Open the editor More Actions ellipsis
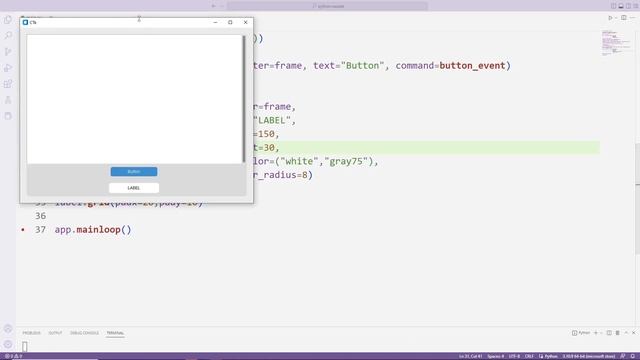 click(632, 18)
